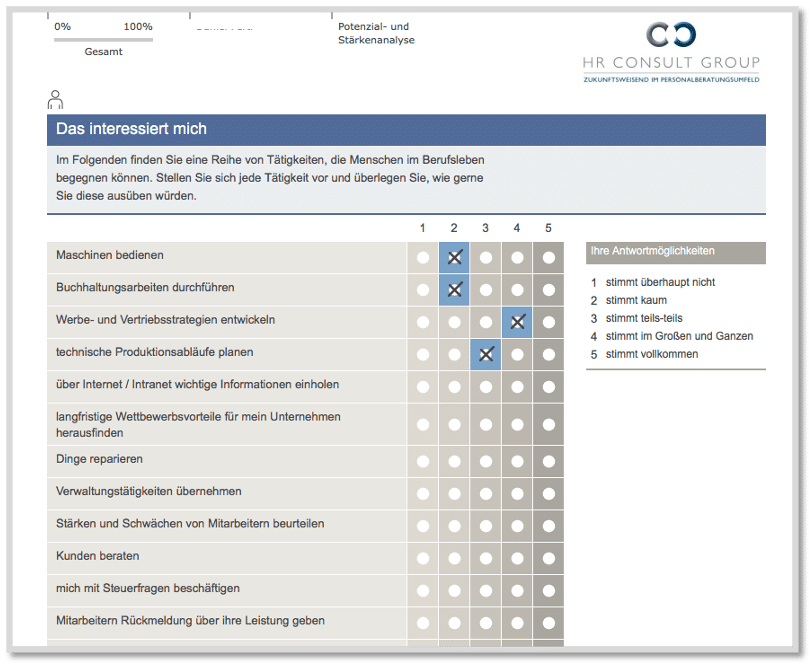This screenshot has width=812, height=666.
Task: Click column header number 1
Action: point(423,228)
